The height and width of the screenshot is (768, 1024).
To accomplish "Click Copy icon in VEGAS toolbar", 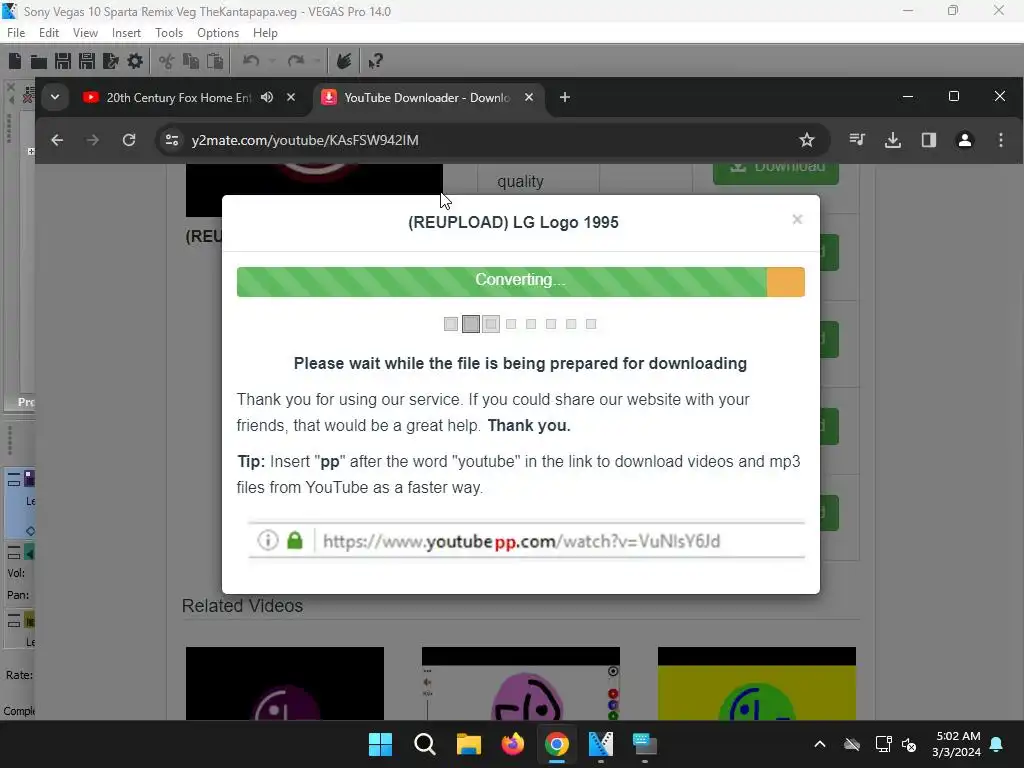I will click(191, 61).
